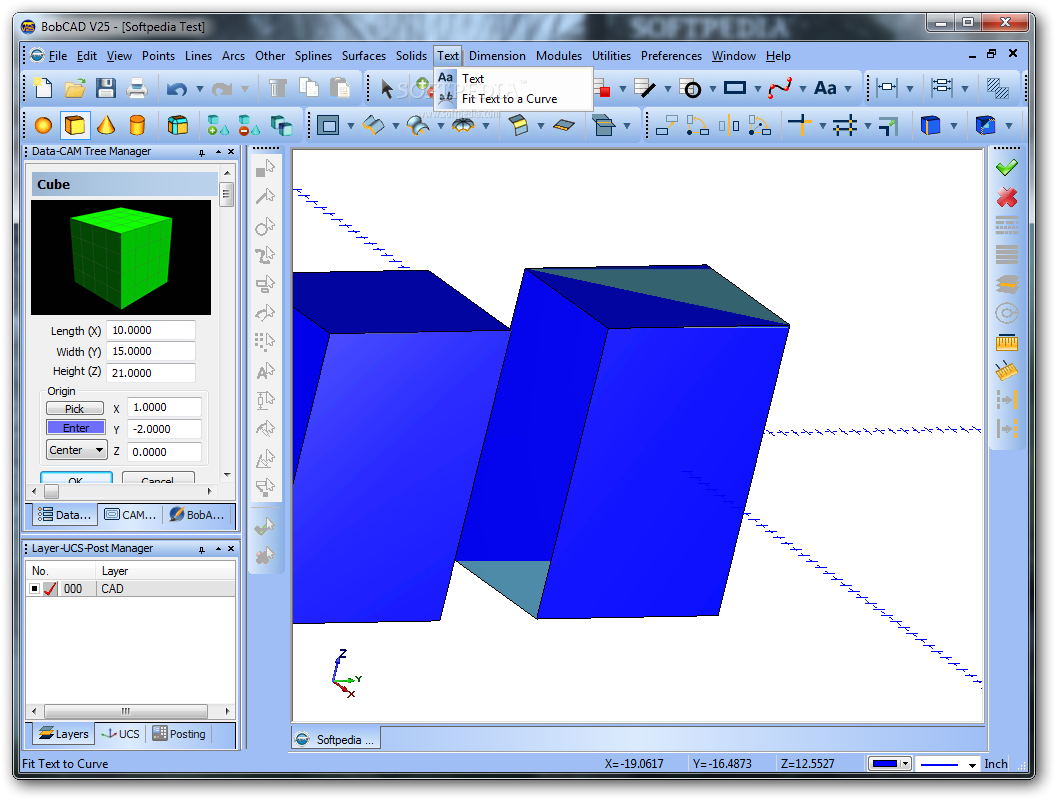The height and width of the screenshot is (800, 1056).
Task: Select the rectangle tool icon
Action: pyautogui.click(x=735, y=88)
